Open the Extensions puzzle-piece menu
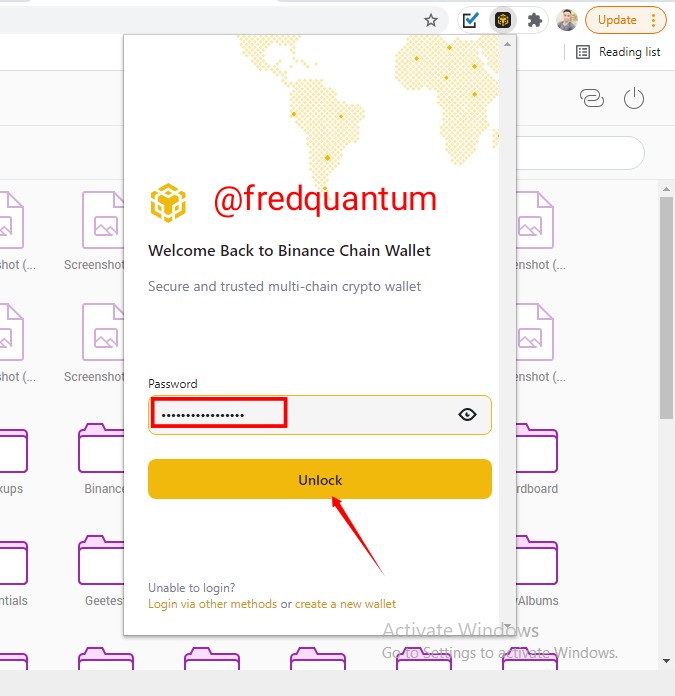This screenshot has height=696, width=675. click(x=534, y=20)
